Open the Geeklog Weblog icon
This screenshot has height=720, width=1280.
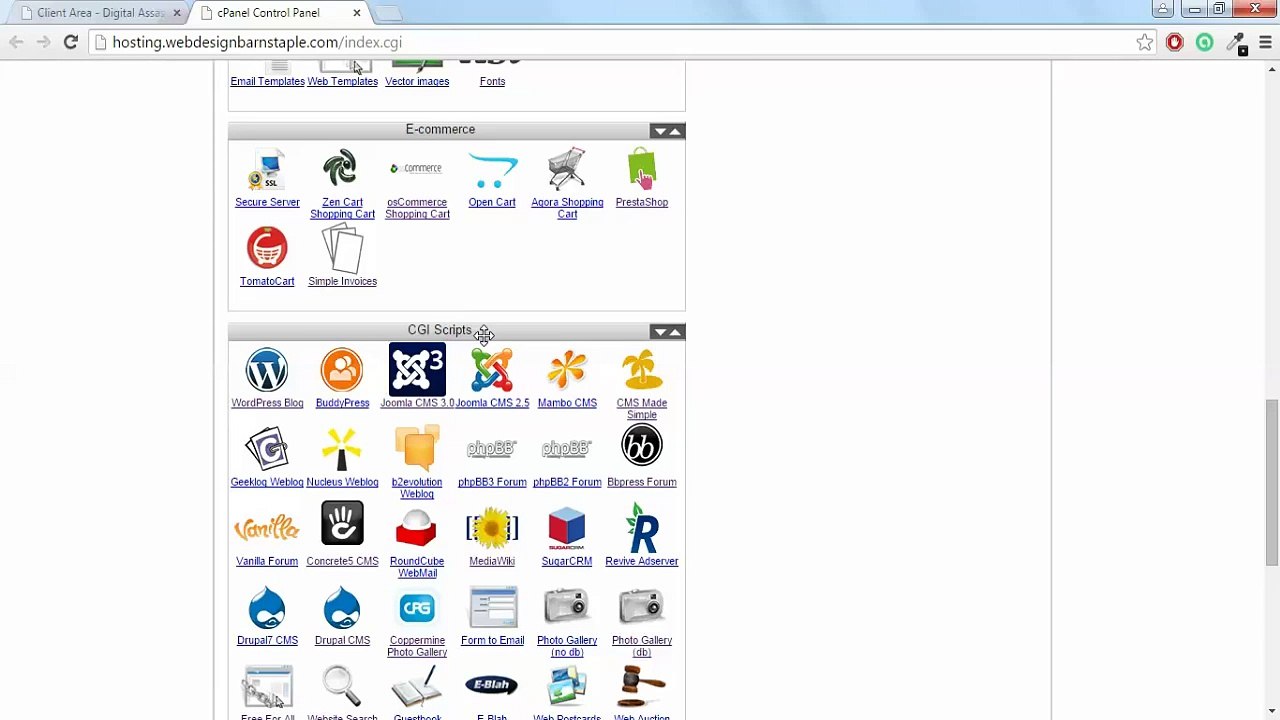pos(267,449)
